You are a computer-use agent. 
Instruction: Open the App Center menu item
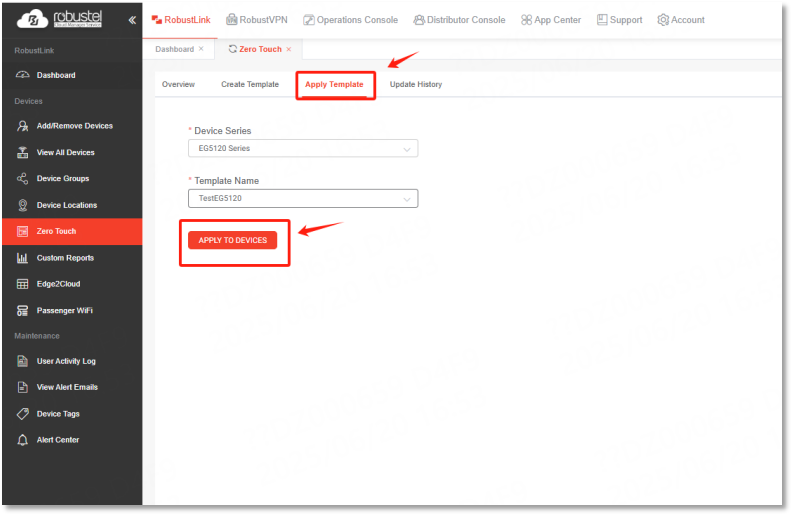551,20
